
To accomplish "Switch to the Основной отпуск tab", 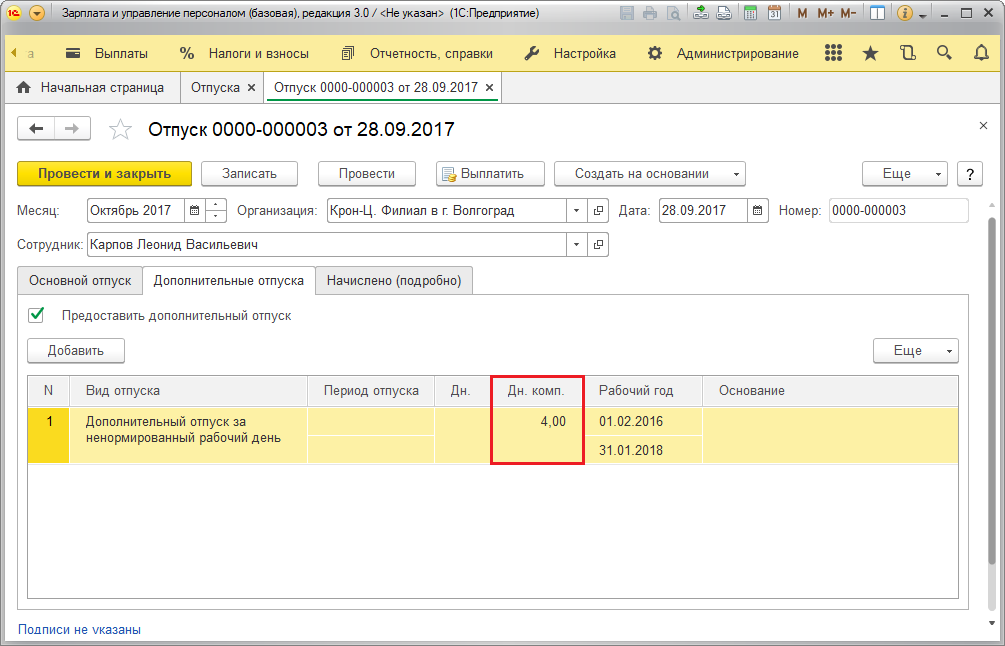I will point(80,281).
